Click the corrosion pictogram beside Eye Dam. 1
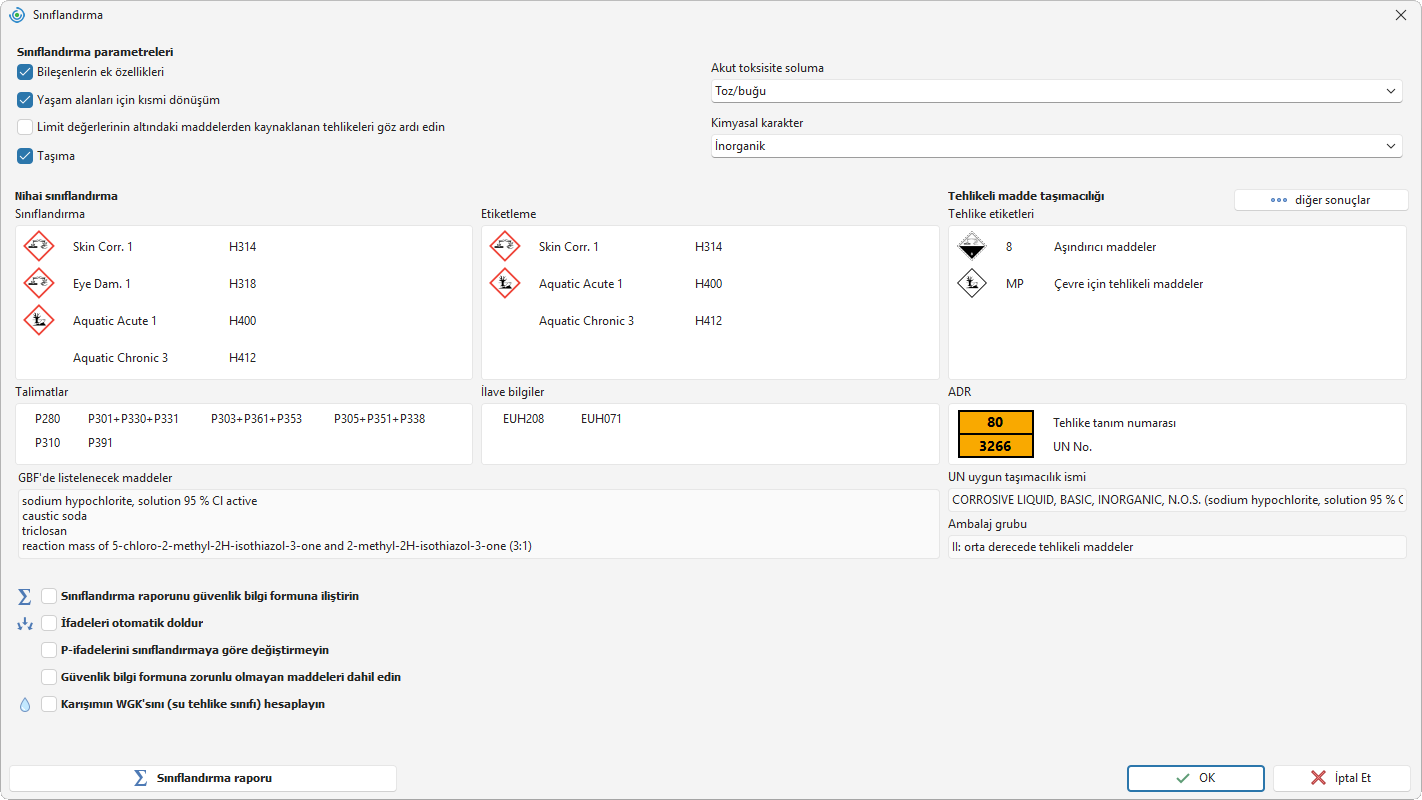Viewport: 1422px width, 800px height. click(x=39, y=283)
